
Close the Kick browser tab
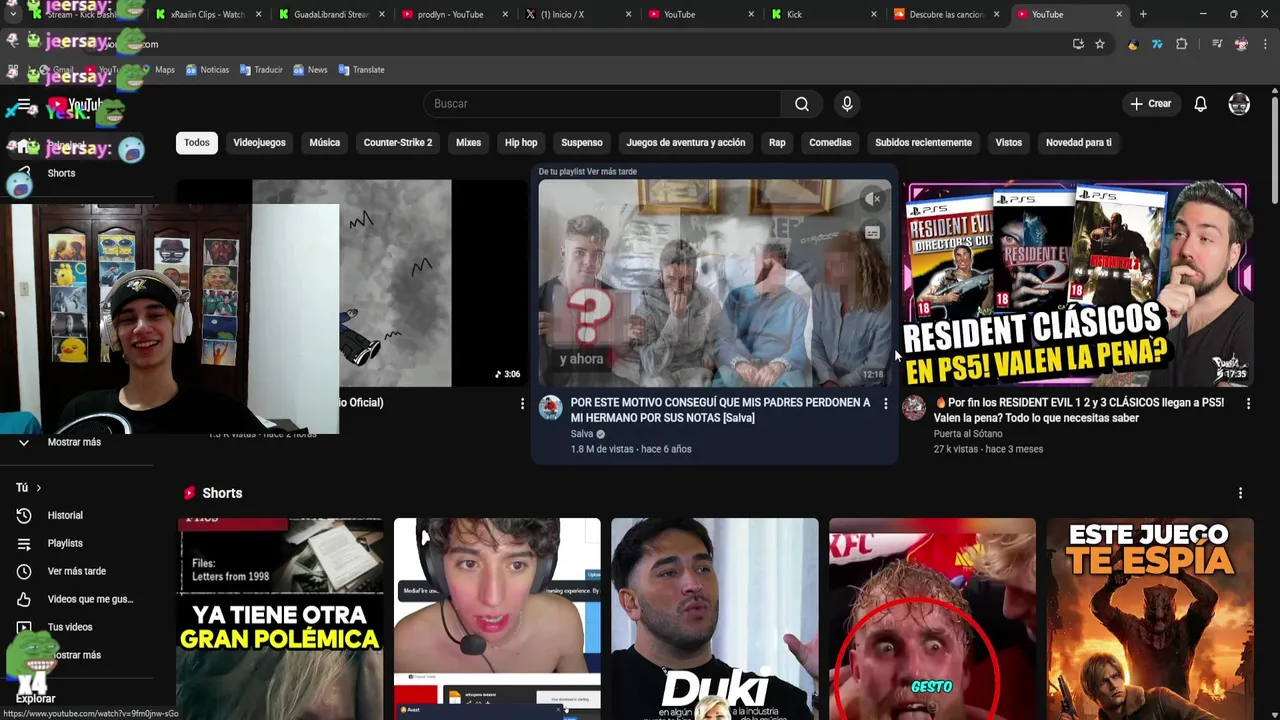874,14
